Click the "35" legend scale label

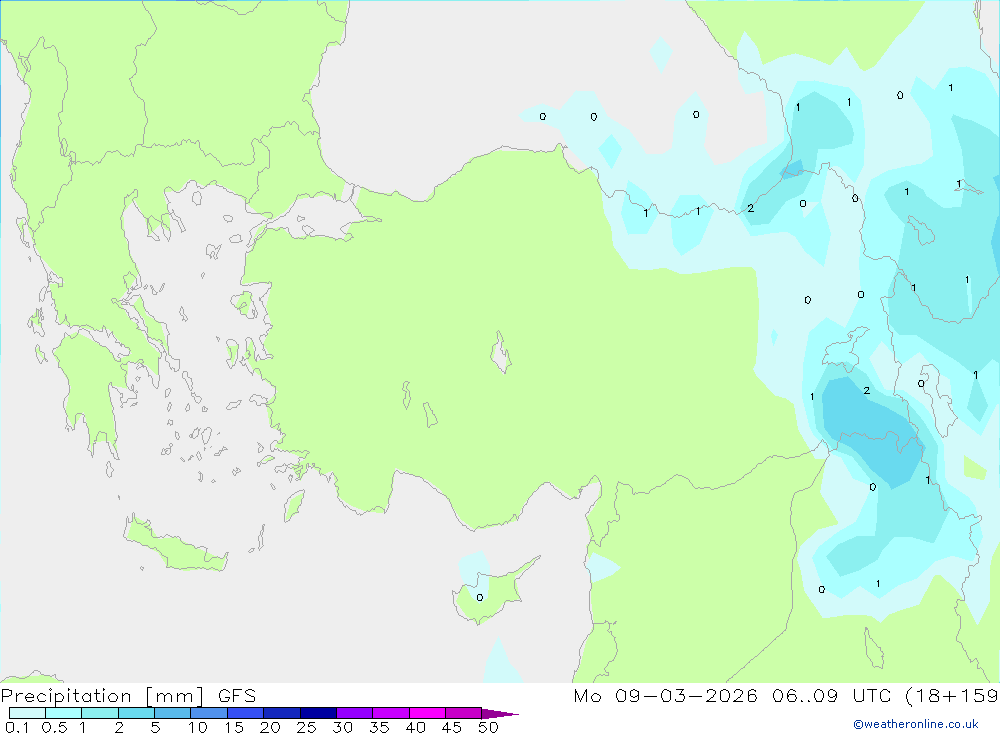[x=379, y=727]
